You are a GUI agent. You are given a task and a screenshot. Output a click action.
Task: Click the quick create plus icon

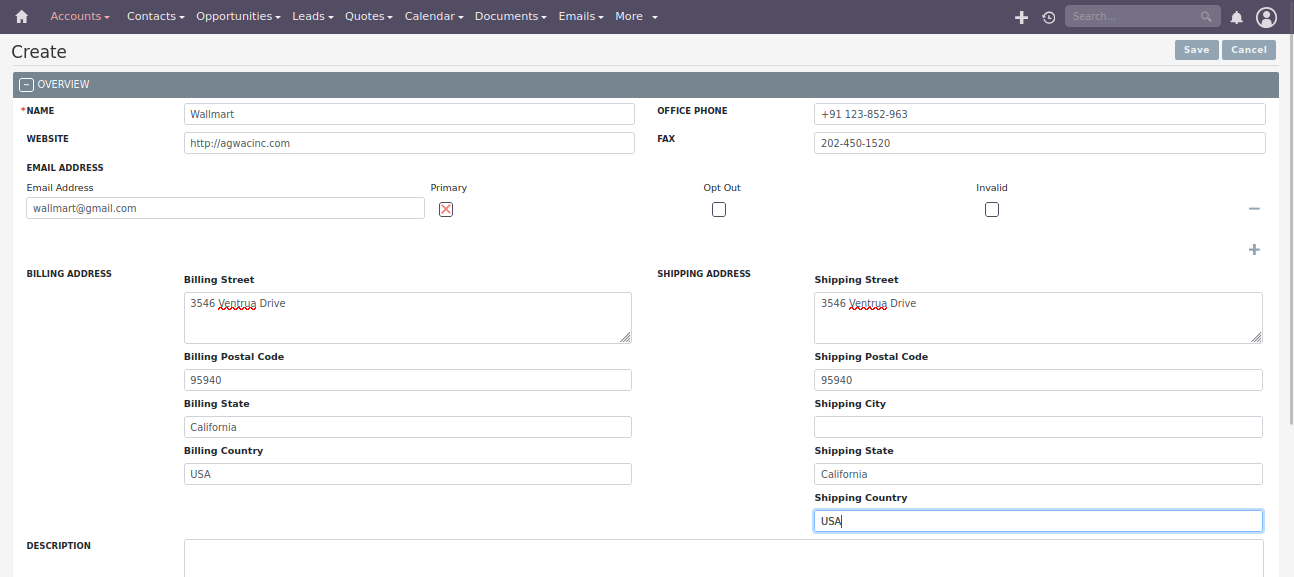(x=1021, y=17)
